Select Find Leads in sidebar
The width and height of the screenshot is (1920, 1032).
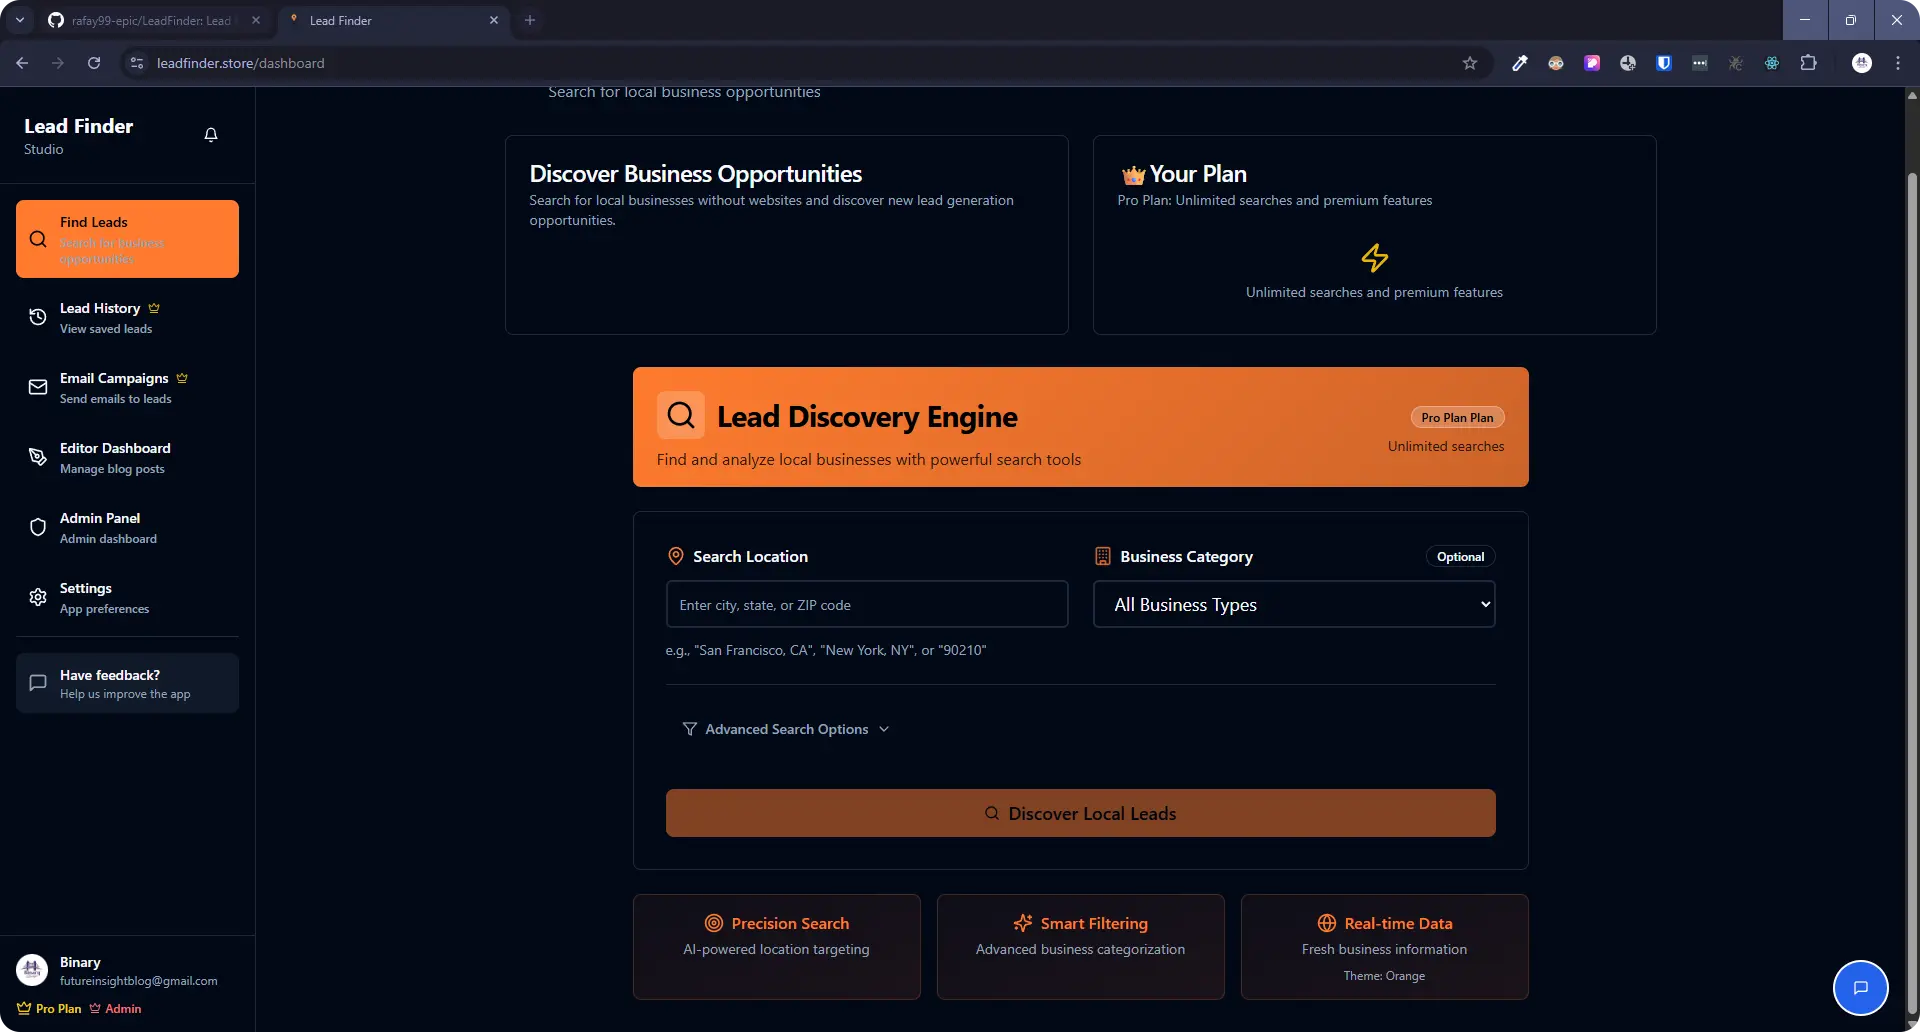click(x=127, y=239)
